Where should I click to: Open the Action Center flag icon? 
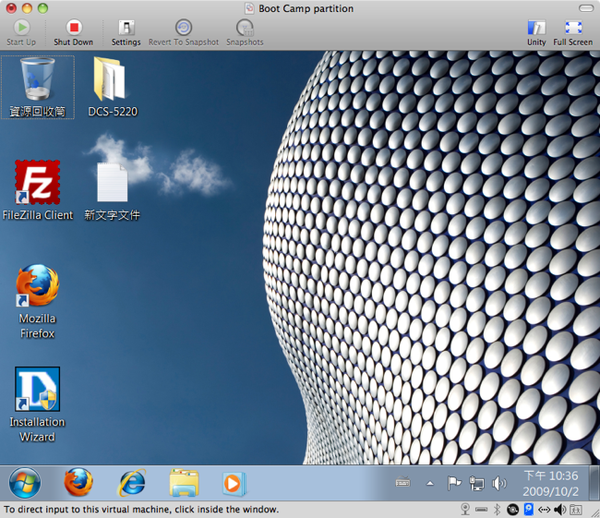tap(453, 483)
